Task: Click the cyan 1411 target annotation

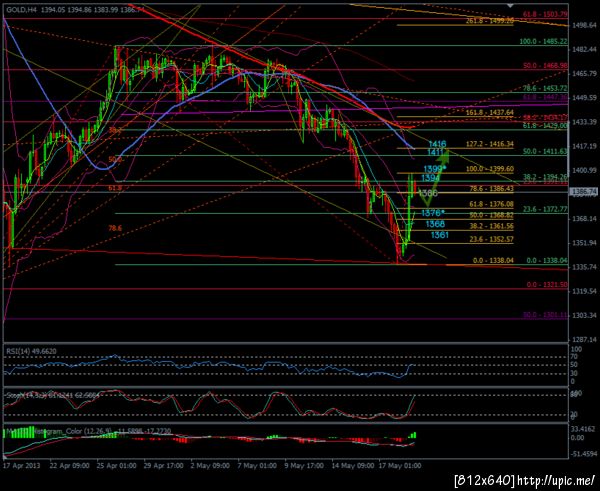Action: coord(435,152)
